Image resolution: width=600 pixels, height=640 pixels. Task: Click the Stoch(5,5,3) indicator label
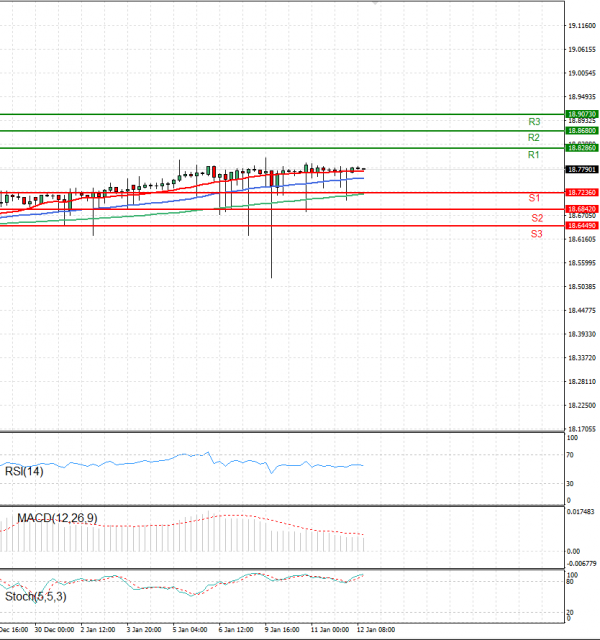click(36, 597)
